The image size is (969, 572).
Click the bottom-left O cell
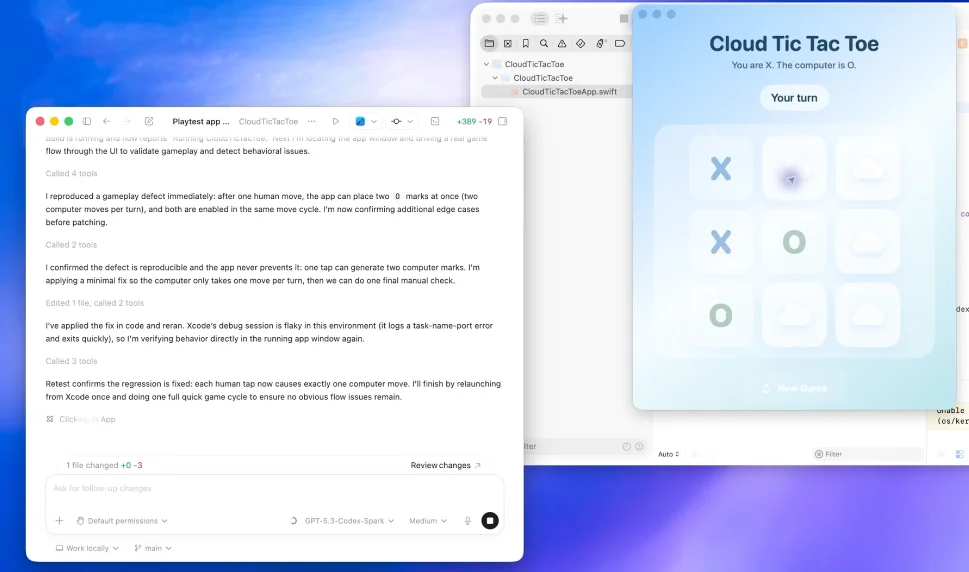point(721,315)
